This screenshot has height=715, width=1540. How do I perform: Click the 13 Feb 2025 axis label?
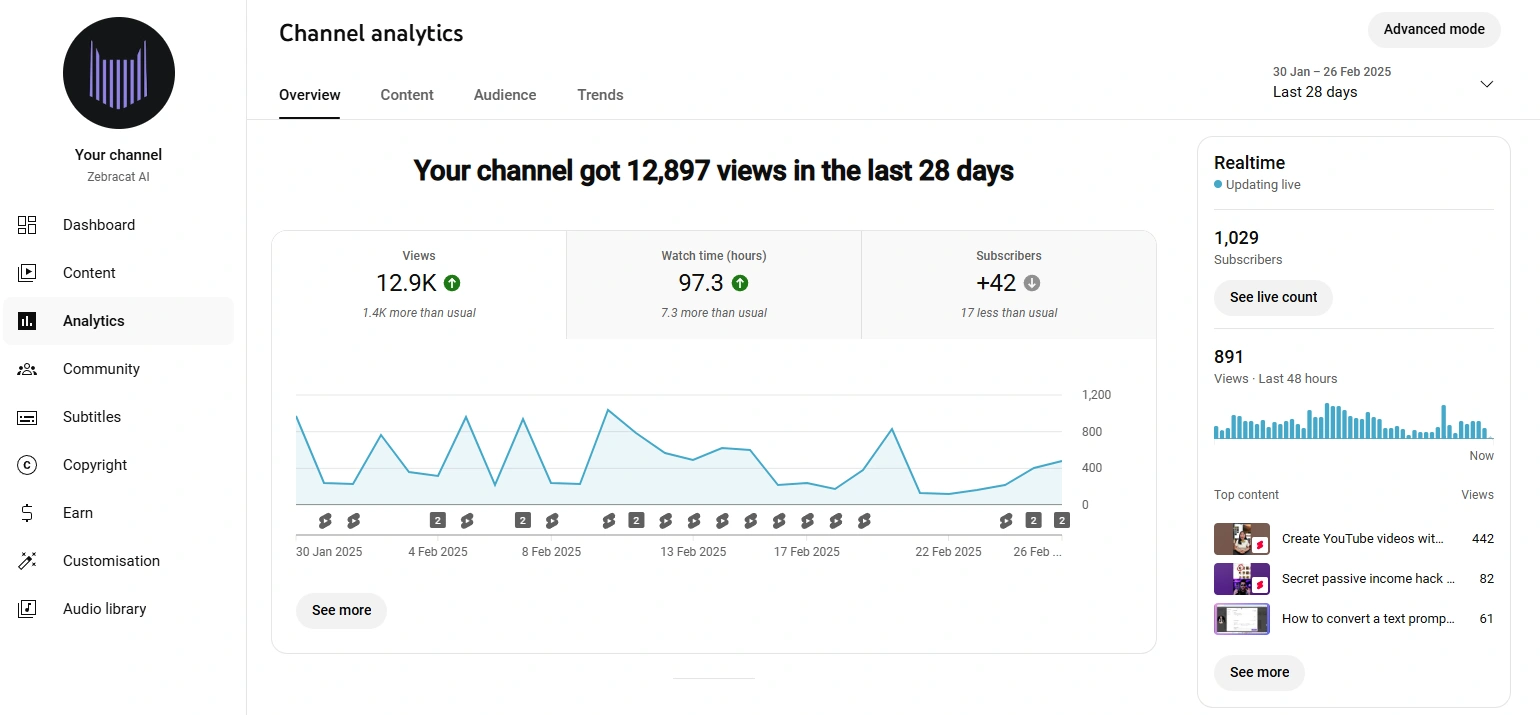[693, 552]
